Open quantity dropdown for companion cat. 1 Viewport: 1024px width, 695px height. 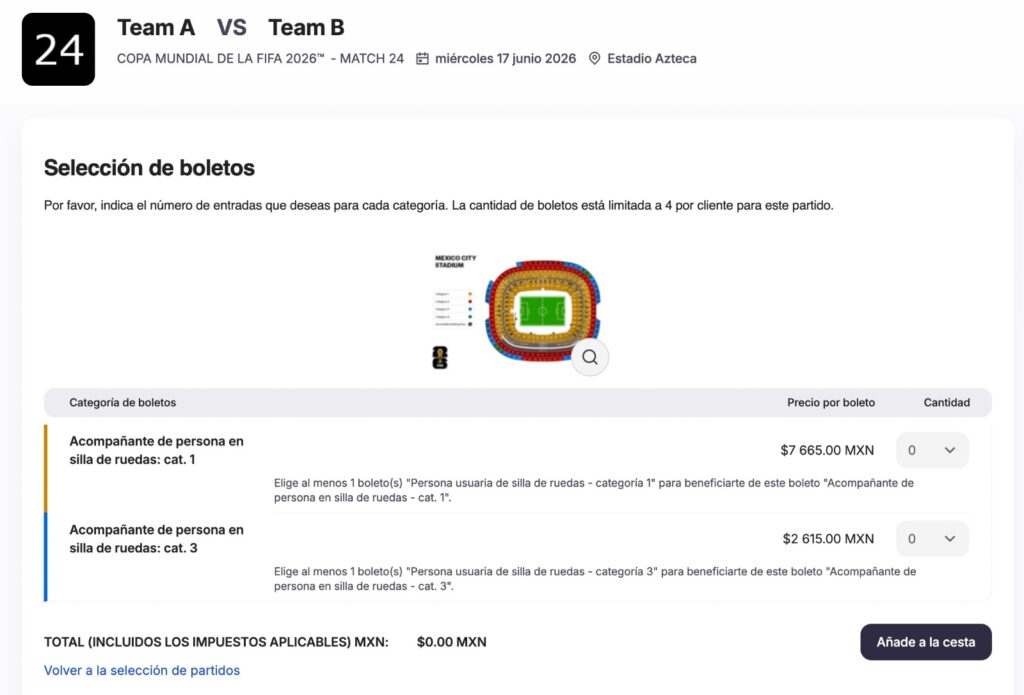point(932,450)
